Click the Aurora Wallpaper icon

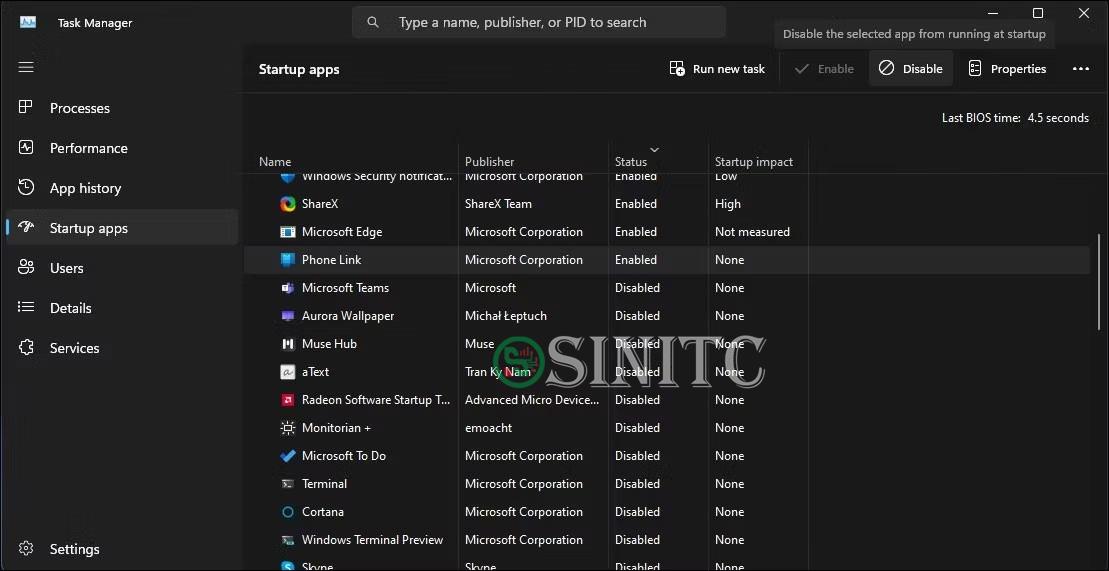[x=288, y=316]
